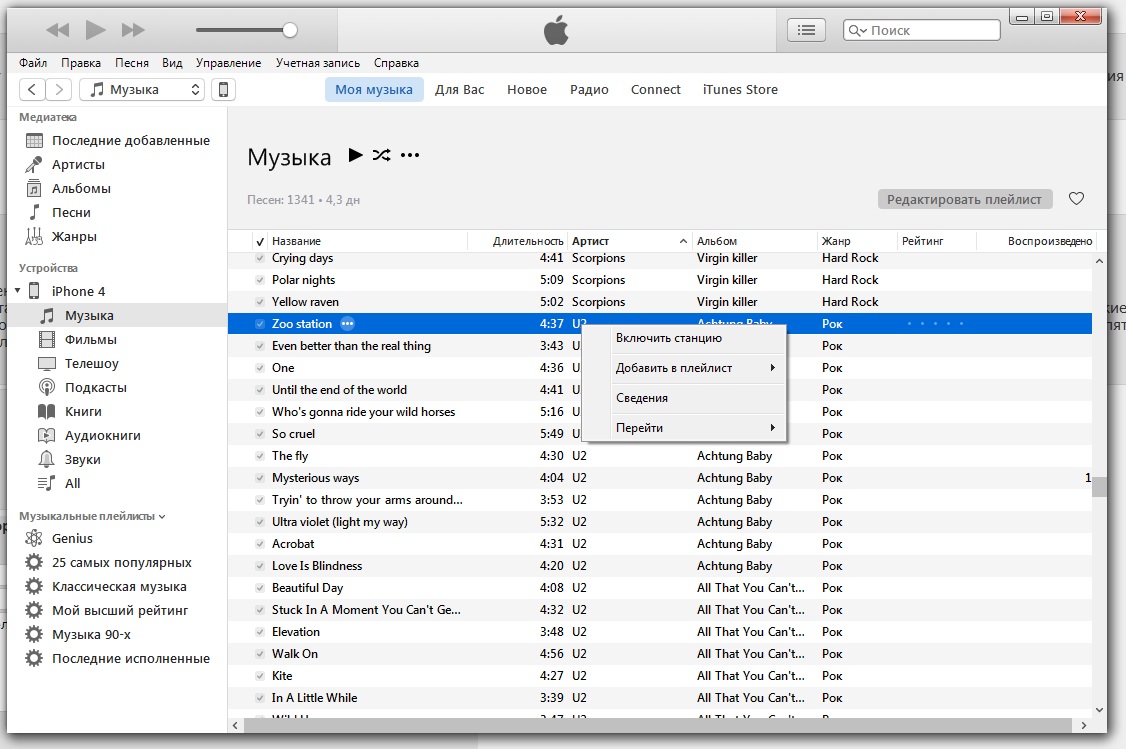Select Книги under iPhone 4
1126x749 pixels.
[x=83, y=411]
